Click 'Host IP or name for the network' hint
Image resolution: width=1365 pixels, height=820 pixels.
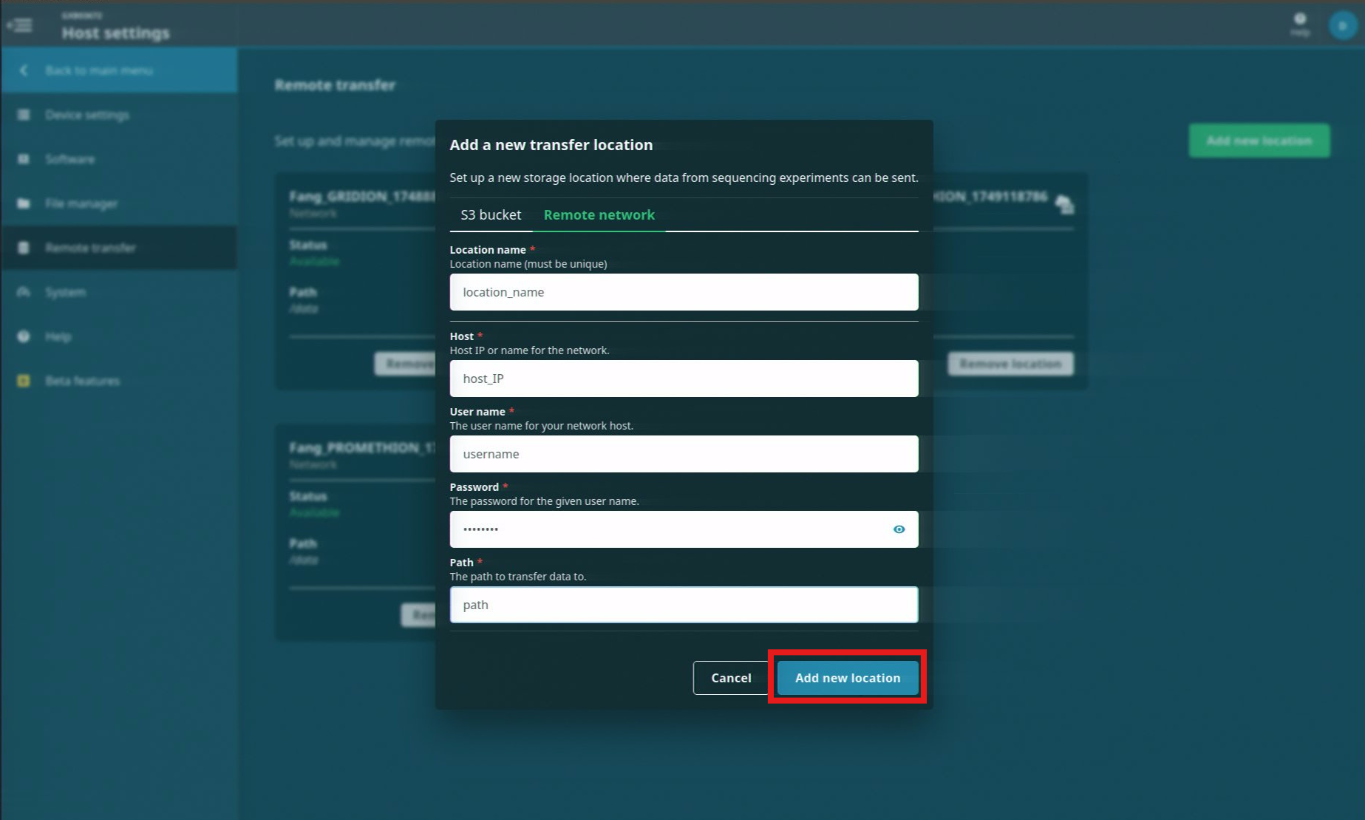[529, 350]
